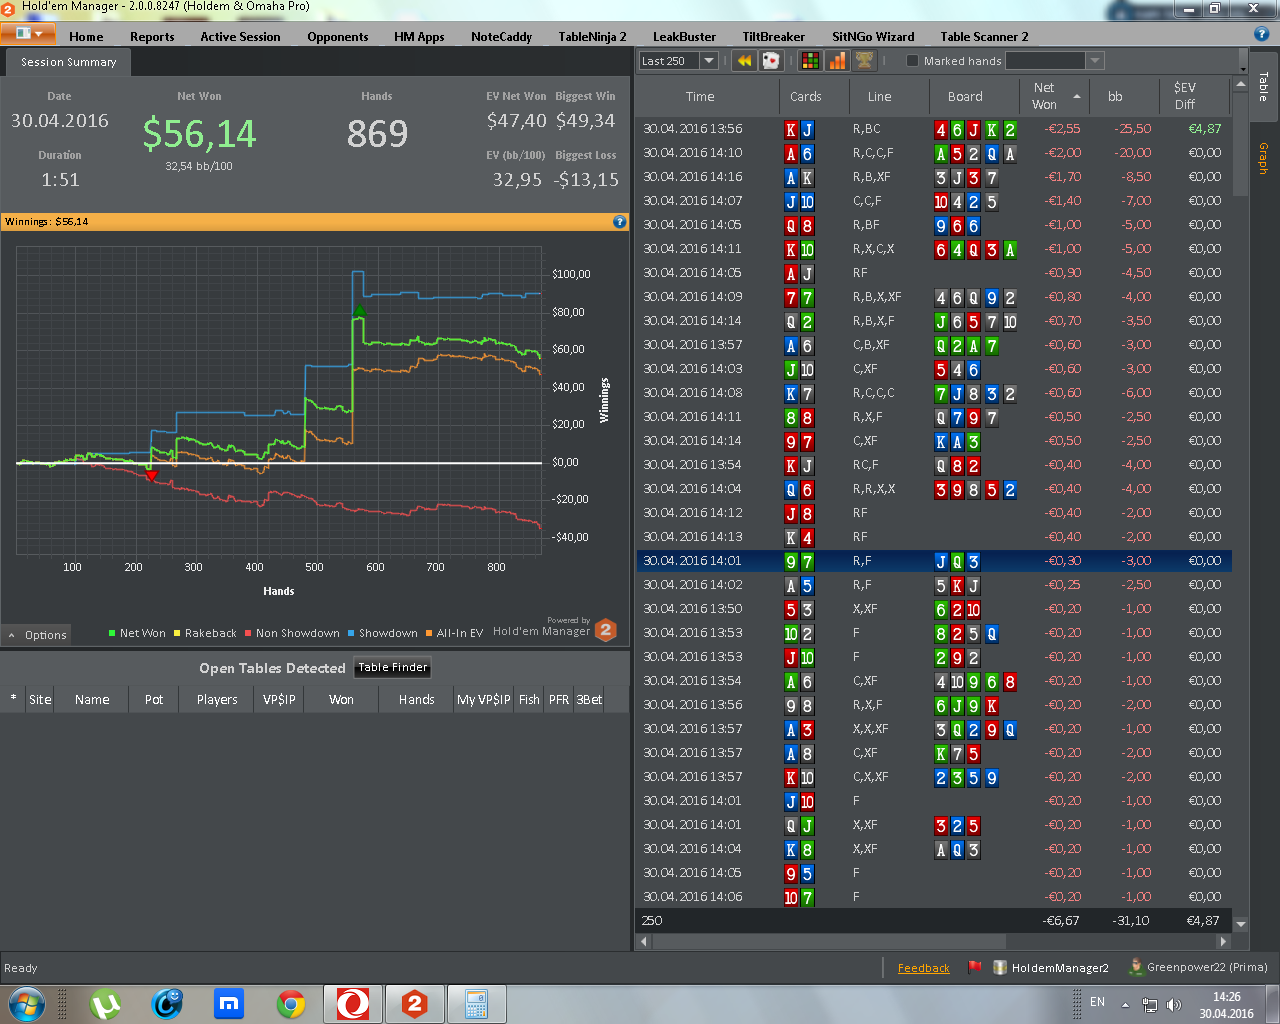Show hidden system tray icons
Viewport: 1280px width, 1024px height.
tap(1125, 1004)
